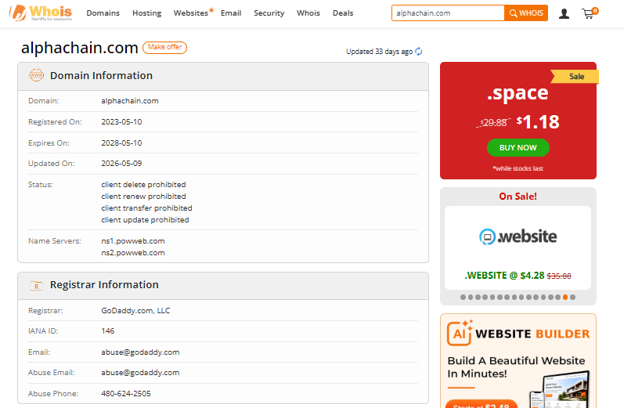The height and width of the screenshot is (408, 624).
Task: Click the Make offer button
Action: (x=165, y=47)
